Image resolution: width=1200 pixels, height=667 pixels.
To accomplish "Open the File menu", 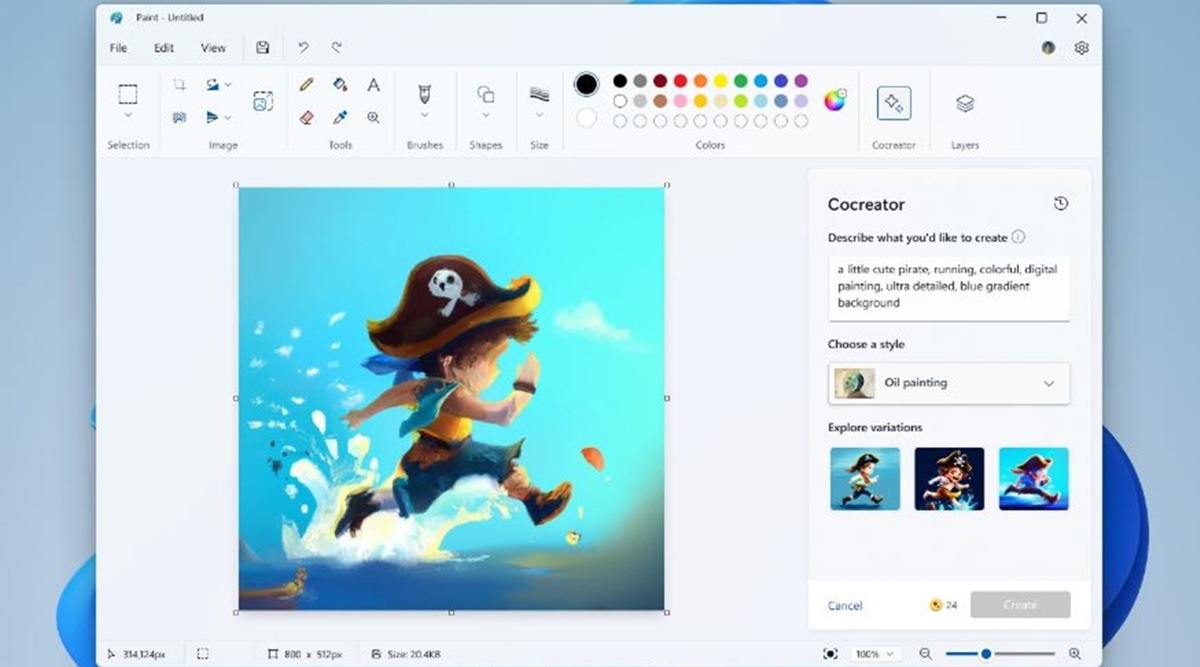I will click(118, 48).
